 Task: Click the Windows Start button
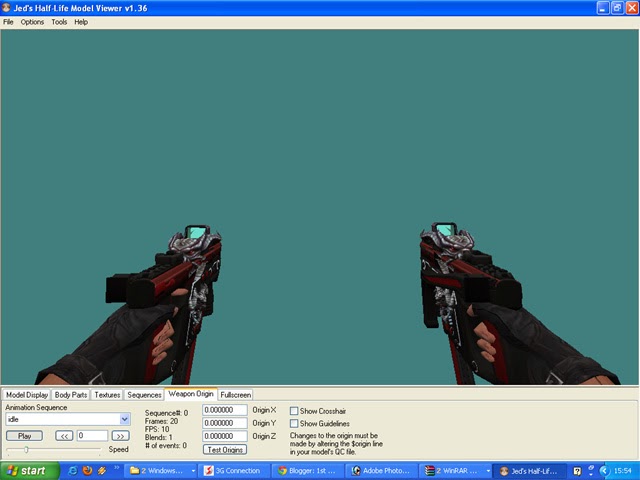pyautogui.click(x=30, y=471)
